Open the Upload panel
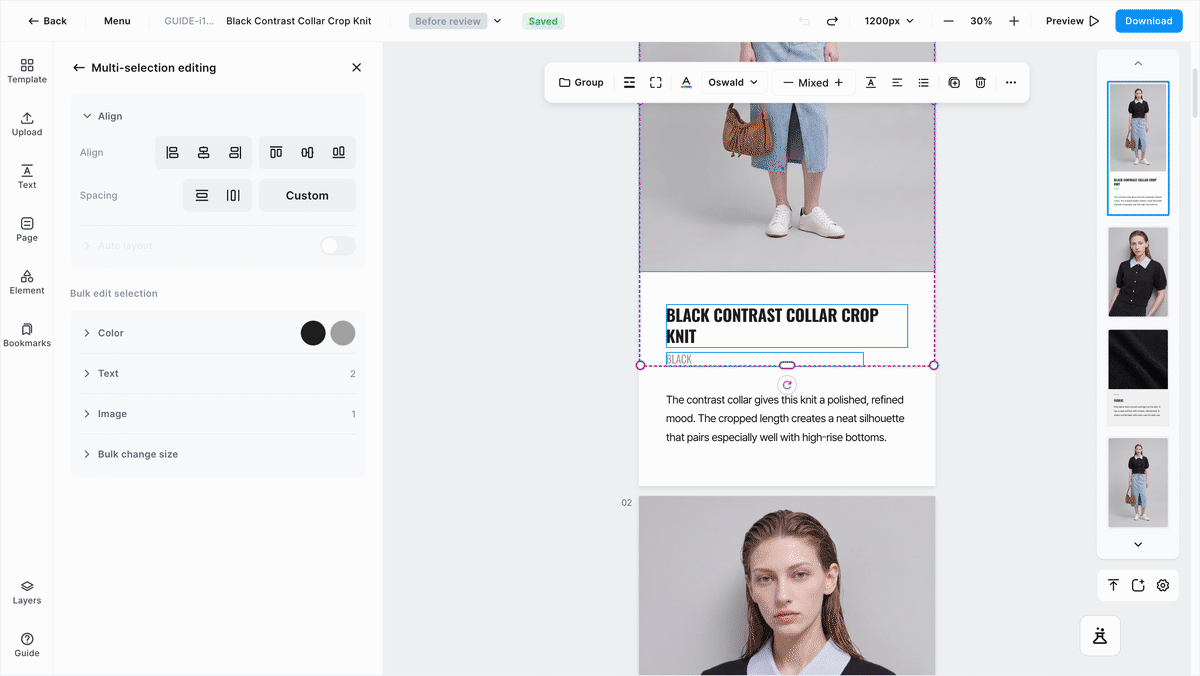Viewport: 1200px width, 676px height. 27,124
